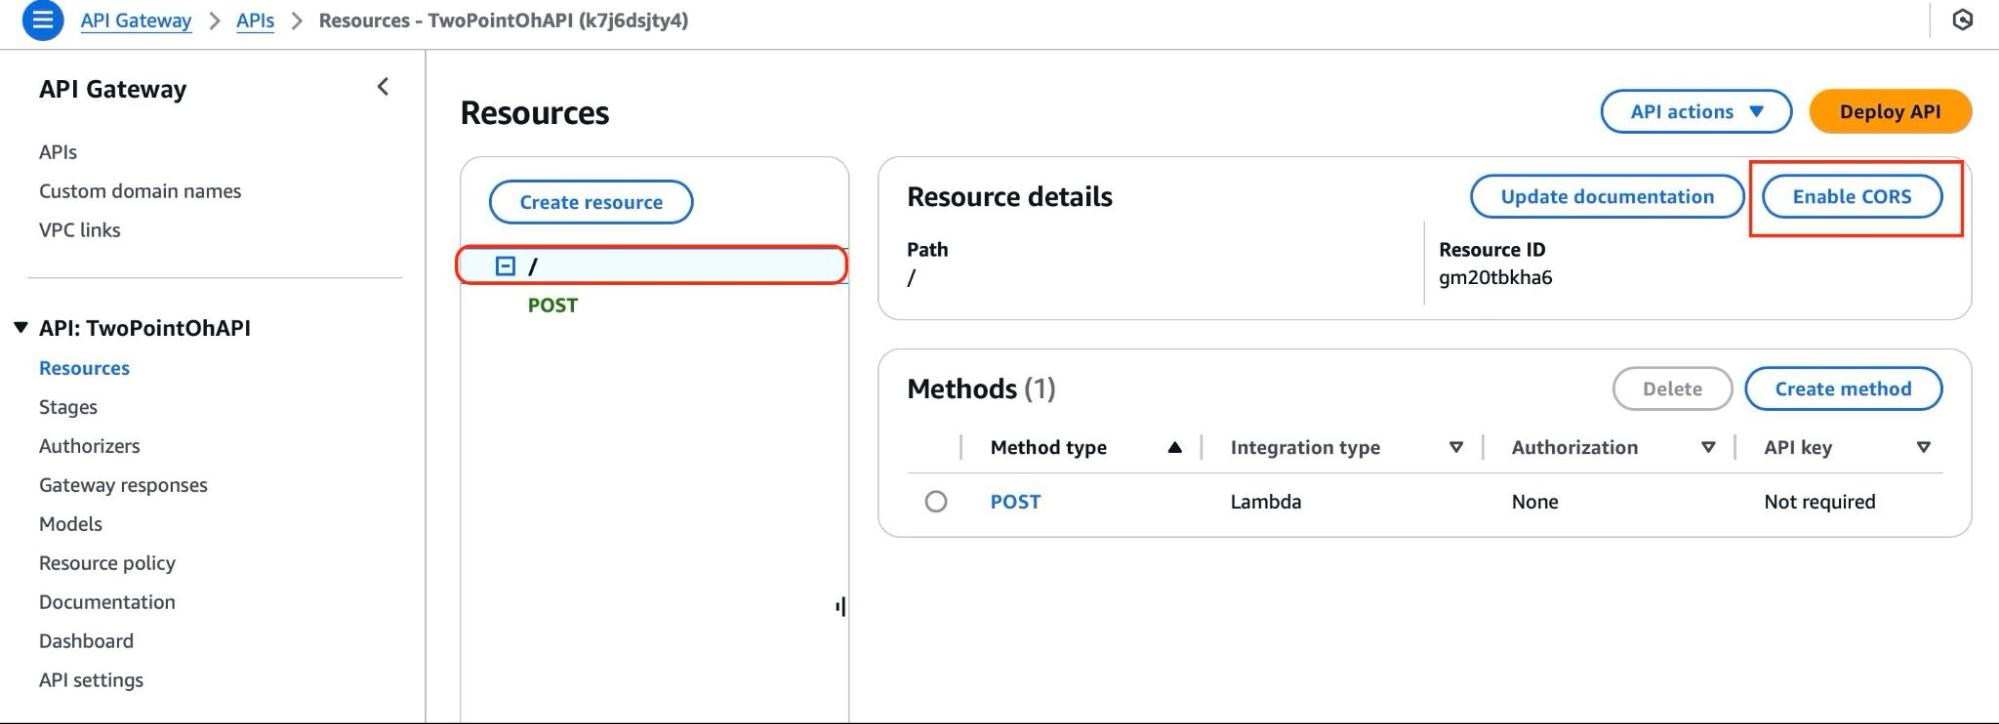Open Models in the sidebar
Image resolution: width=1999 pixels, height=724 pixels.
[x=70, y=524]
